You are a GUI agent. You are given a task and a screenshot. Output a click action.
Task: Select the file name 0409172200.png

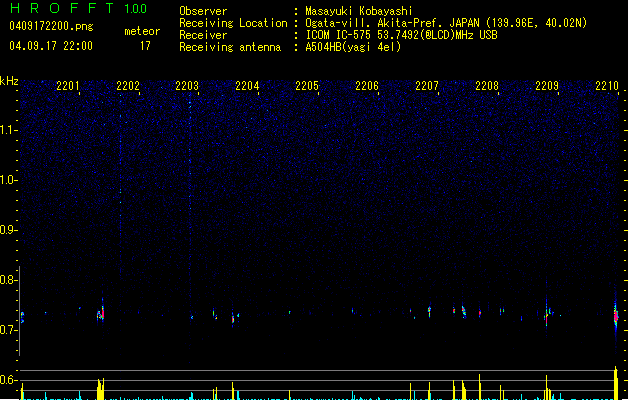coord(51,26)
